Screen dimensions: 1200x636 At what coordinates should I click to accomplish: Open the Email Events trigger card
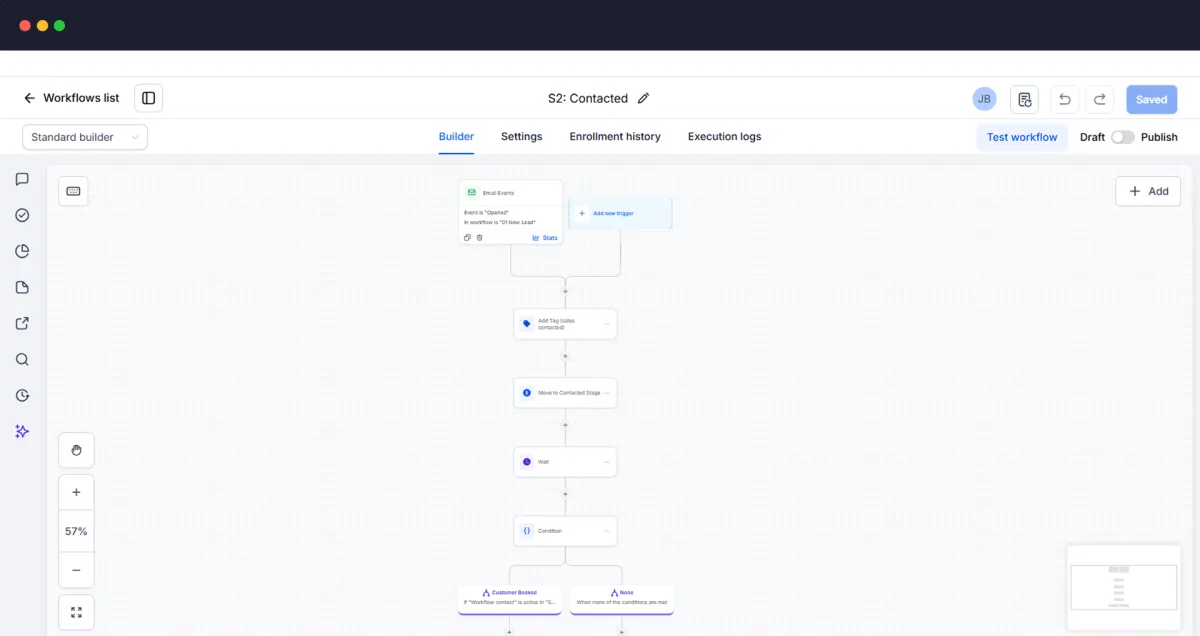point(511,211)
